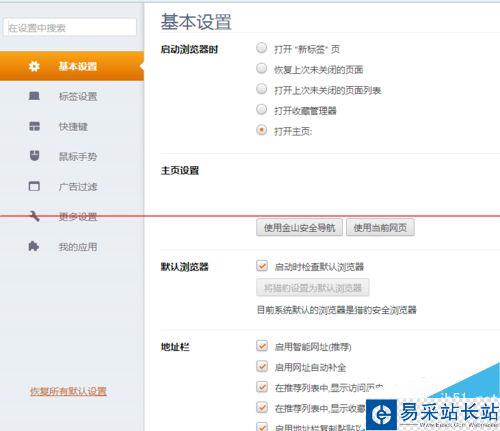Toggle 启用网址自动补全 checkbox
The image size is (500, 431).
tap(262, 366)
